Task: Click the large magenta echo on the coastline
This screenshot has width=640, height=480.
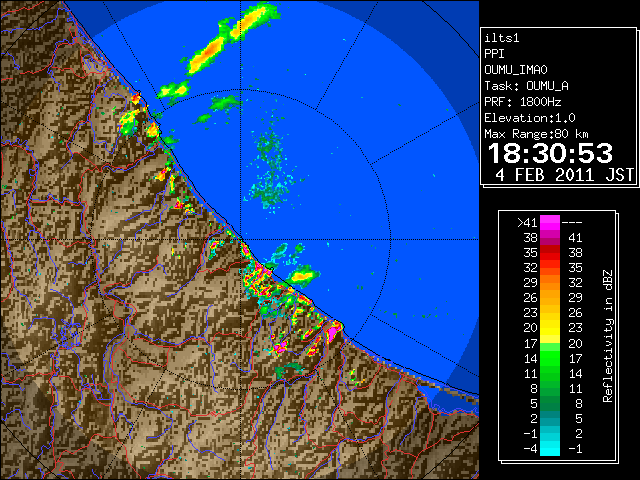Action: tap(333, 331)
